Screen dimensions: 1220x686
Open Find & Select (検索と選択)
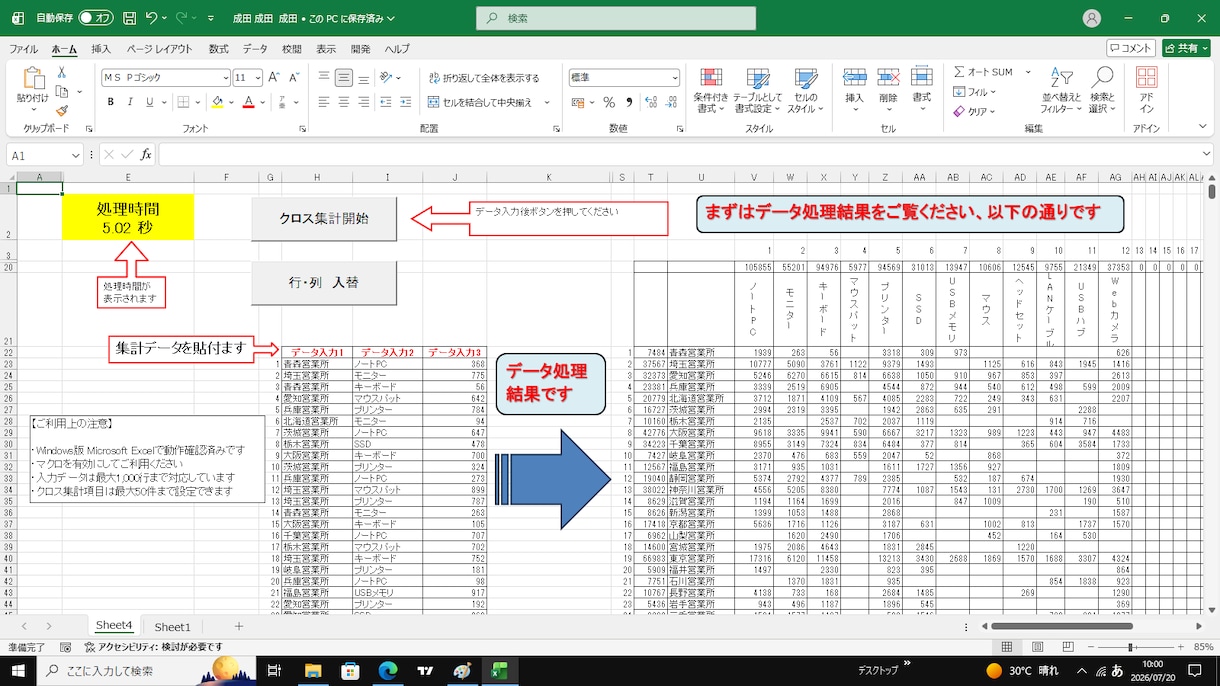point(1101,91)
